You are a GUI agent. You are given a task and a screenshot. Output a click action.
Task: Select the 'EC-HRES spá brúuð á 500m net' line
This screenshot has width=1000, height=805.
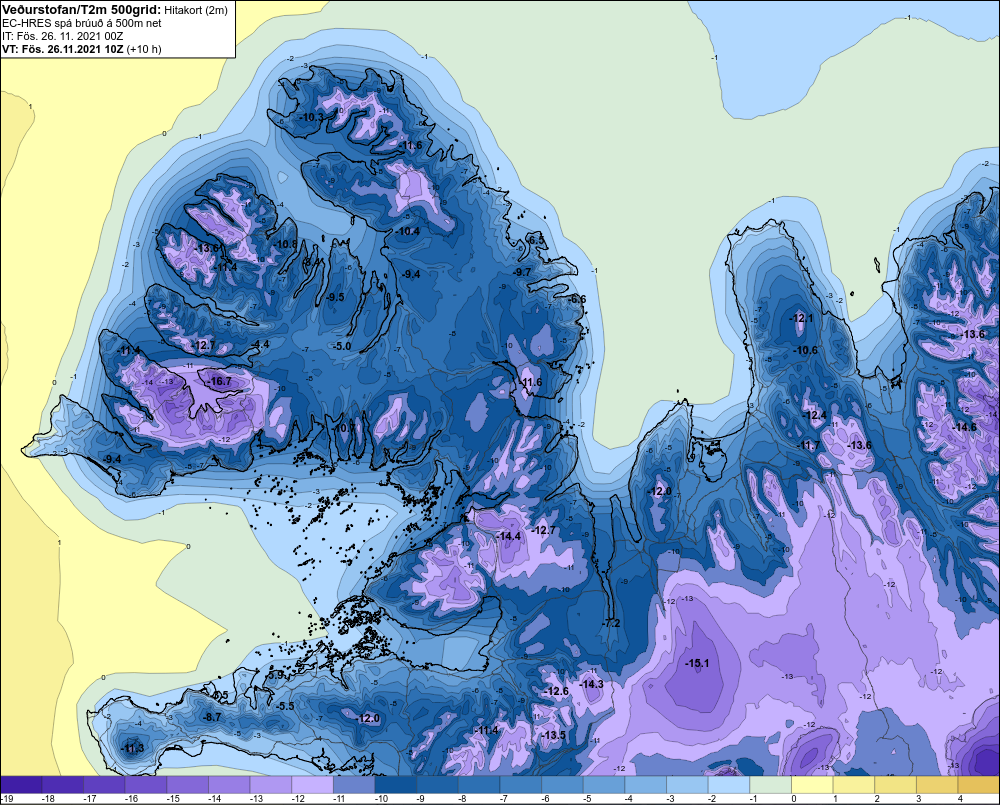coord(82,23)
